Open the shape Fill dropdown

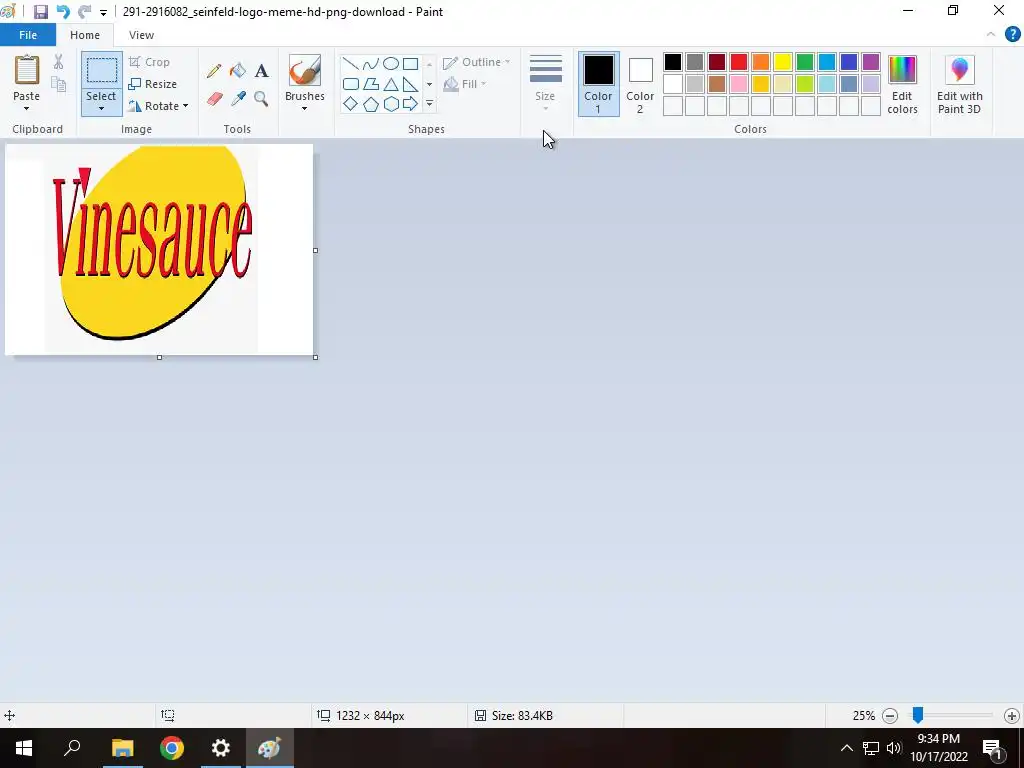465,84
